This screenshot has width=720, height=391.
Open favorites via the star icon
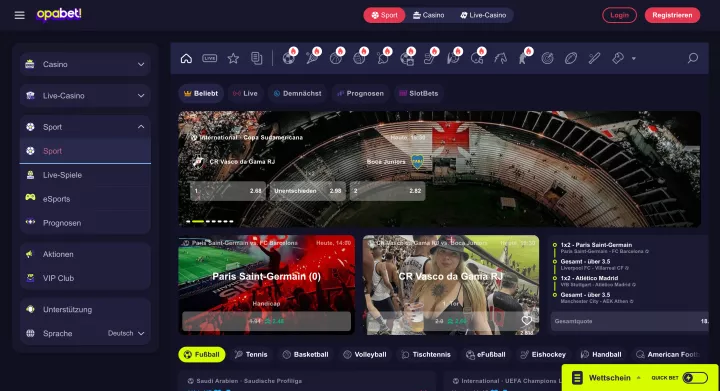(233, 58)
